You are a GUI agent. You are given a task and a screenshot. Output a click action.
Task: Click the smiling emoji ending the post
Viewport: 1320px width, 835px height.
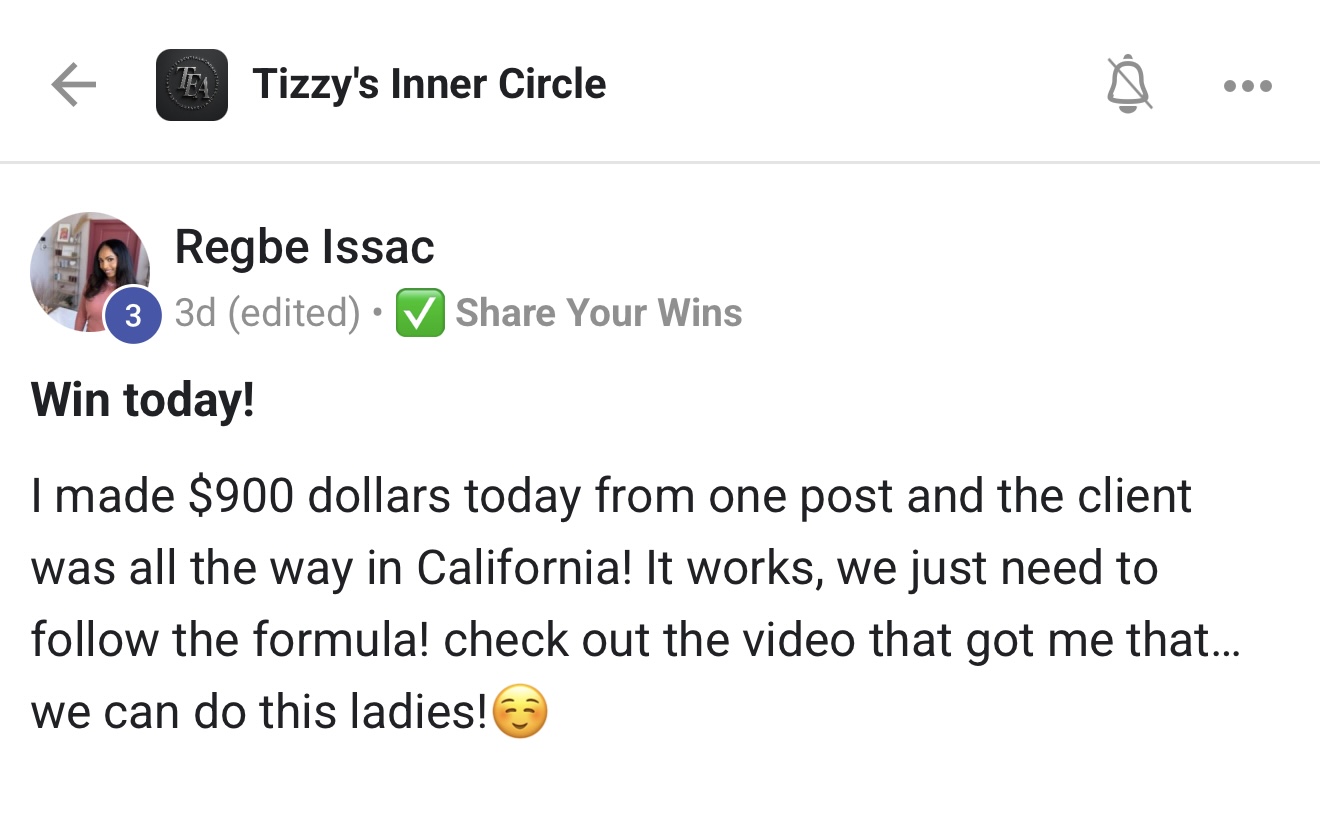(521, 713)
